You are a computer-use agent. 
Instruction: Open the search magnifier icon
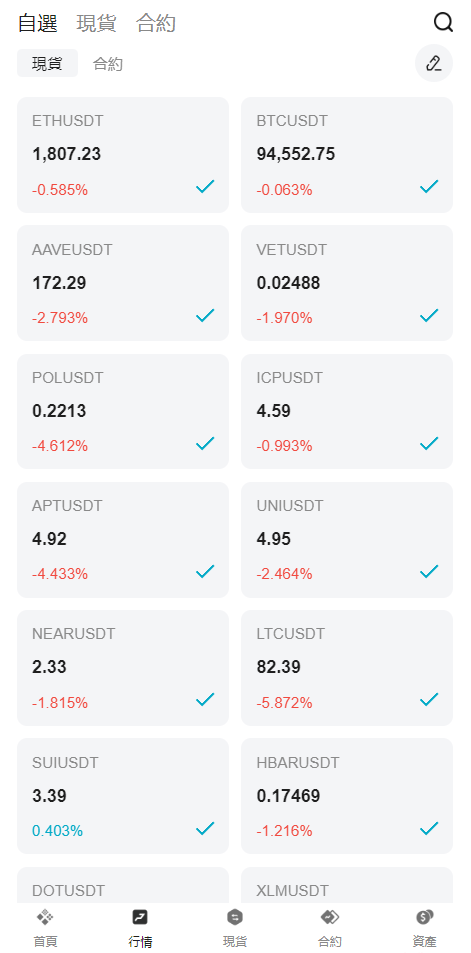(x=443, y=23)
